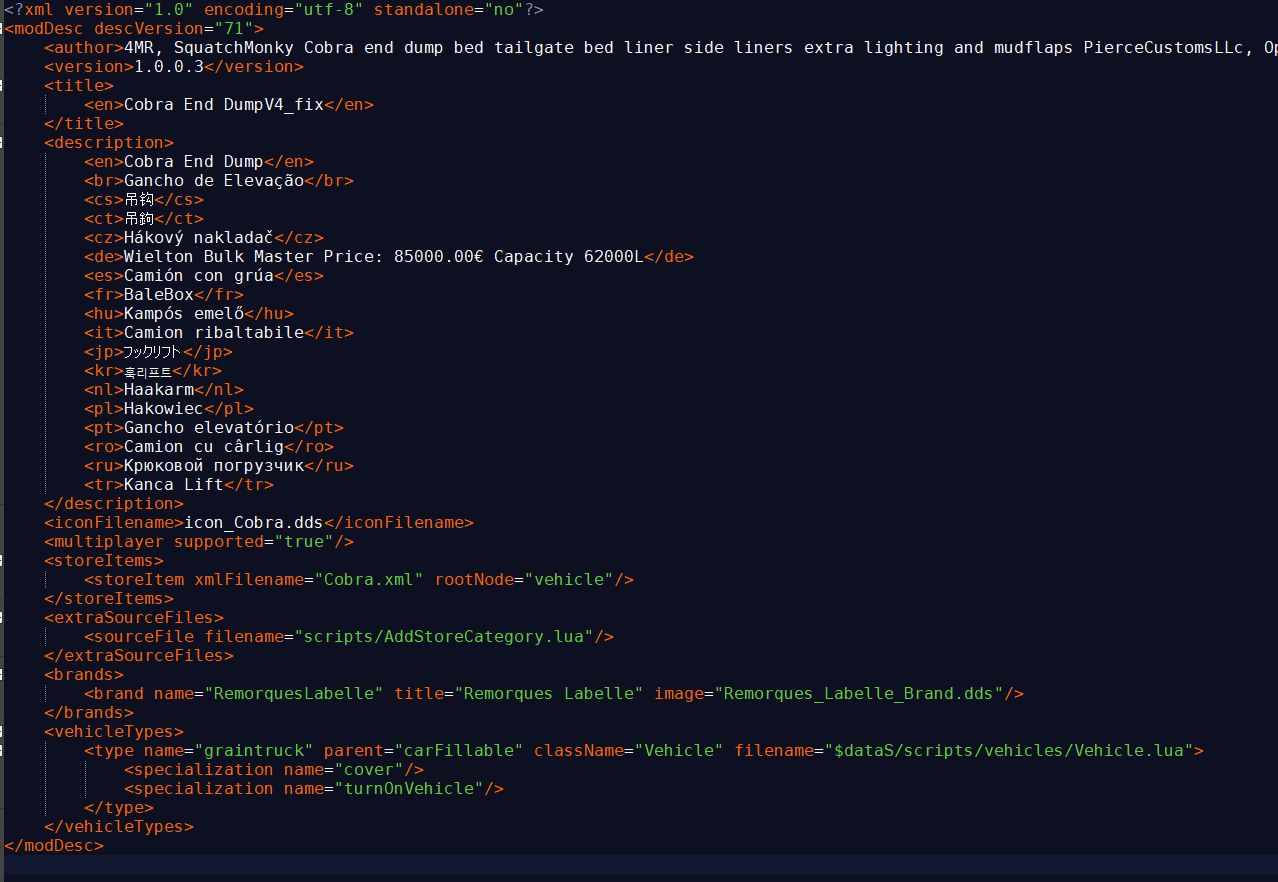Click the text Gancho de Elevação
1278x882 pixels.
click(x=214, y=180)
